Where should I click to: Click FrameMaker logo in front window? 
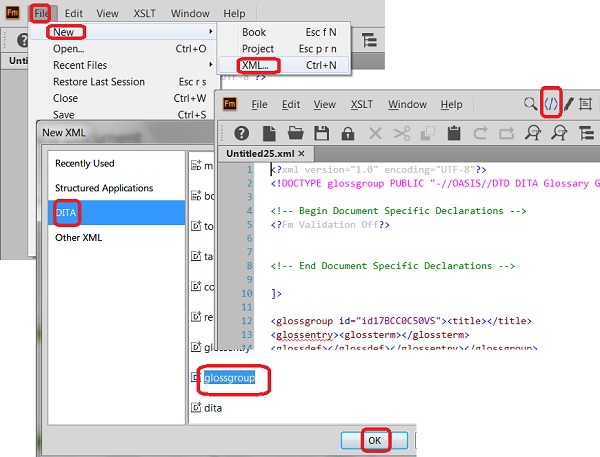click(230, 104)
